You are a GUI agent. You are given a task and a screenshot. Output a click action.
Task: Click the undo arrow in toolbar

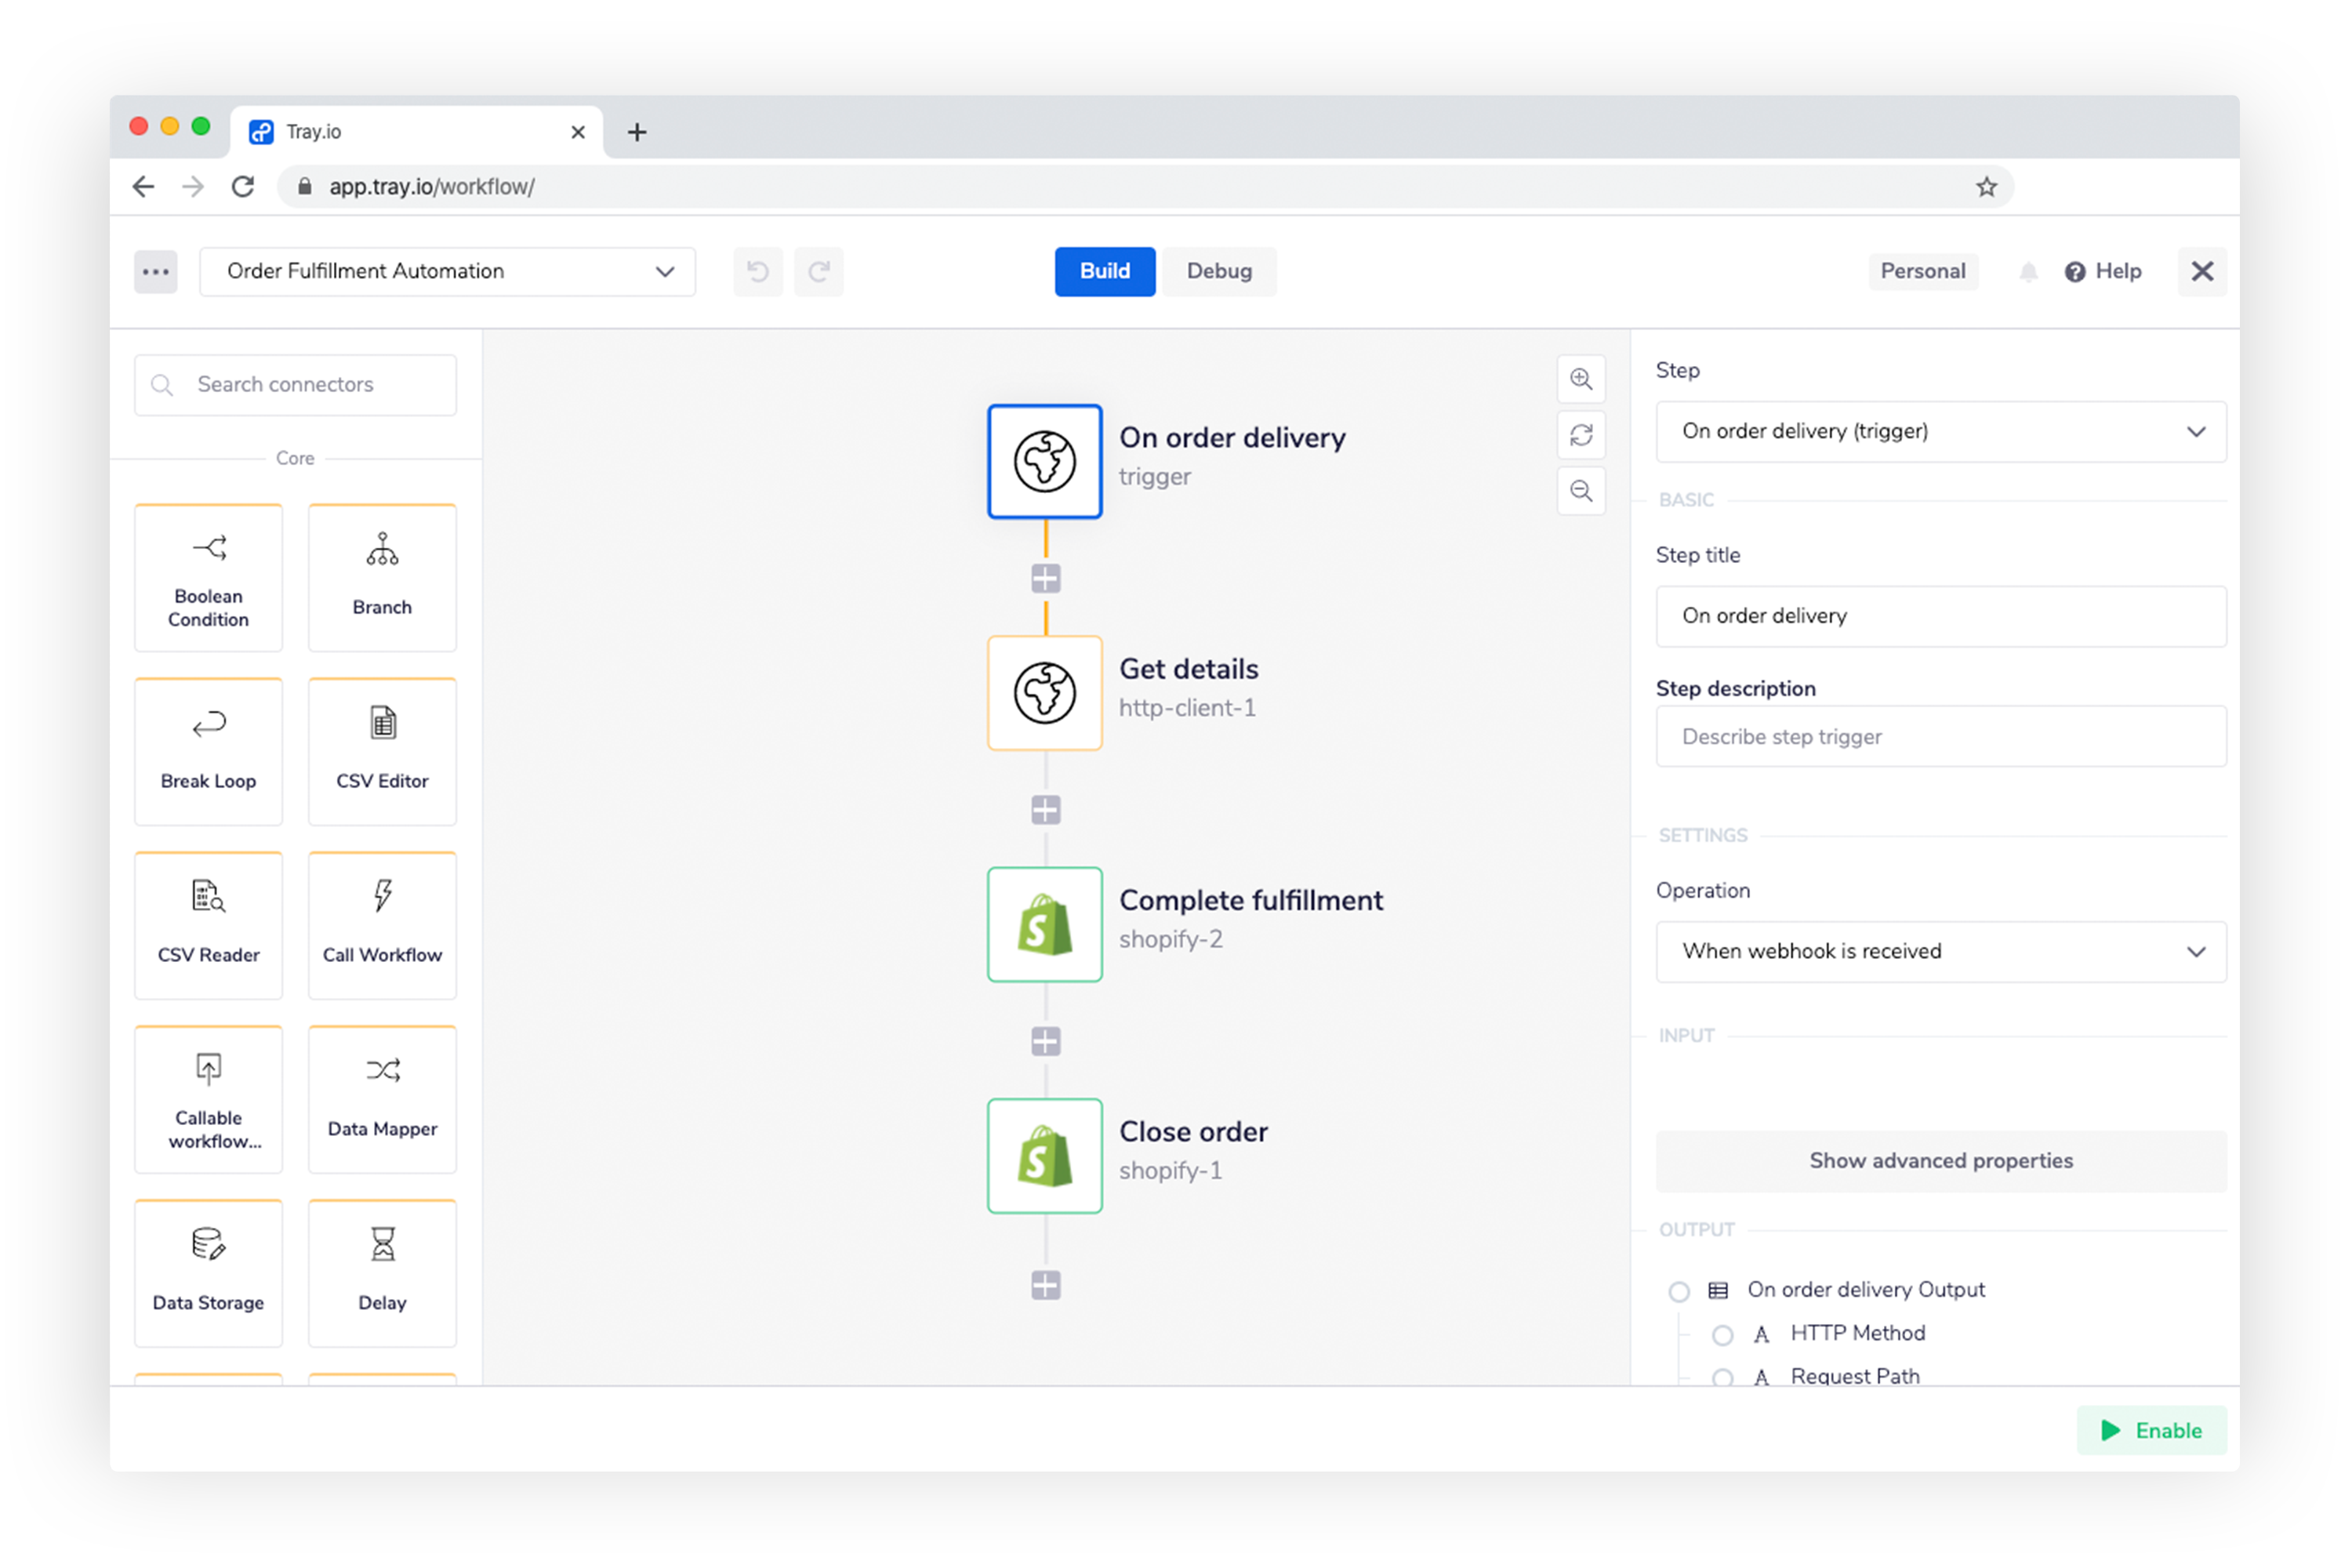[x=757, y=271]
